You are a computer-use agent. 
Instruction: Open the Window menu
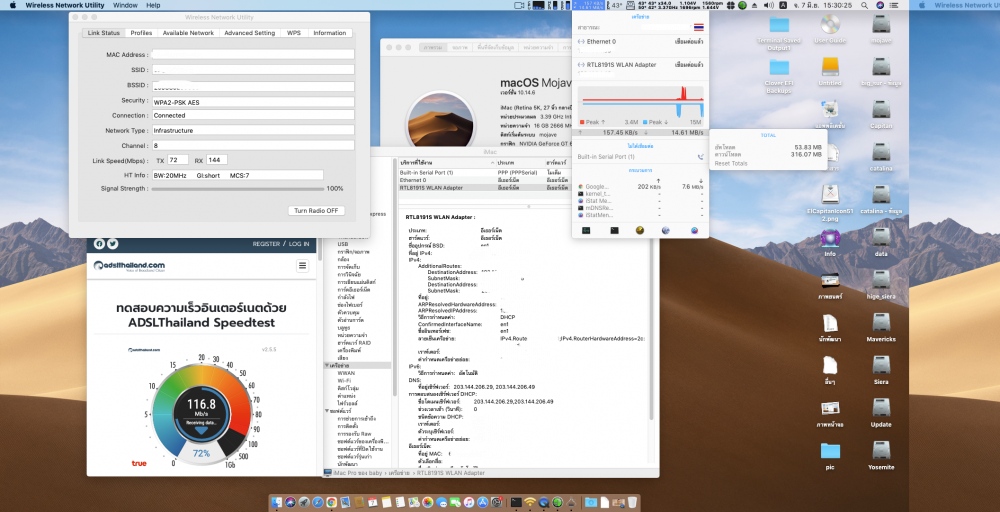tap(125, 5)
